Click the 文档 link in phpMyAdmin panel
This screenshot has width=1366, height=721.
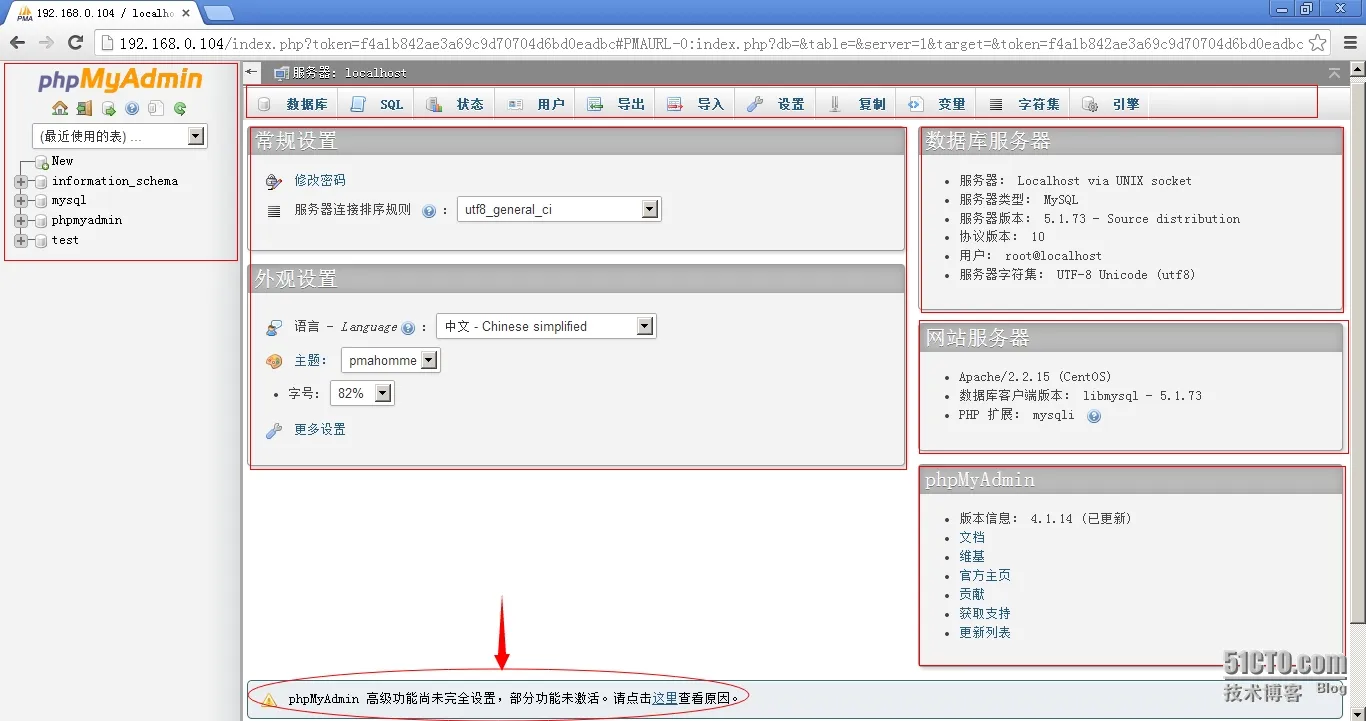click(972, 538)
